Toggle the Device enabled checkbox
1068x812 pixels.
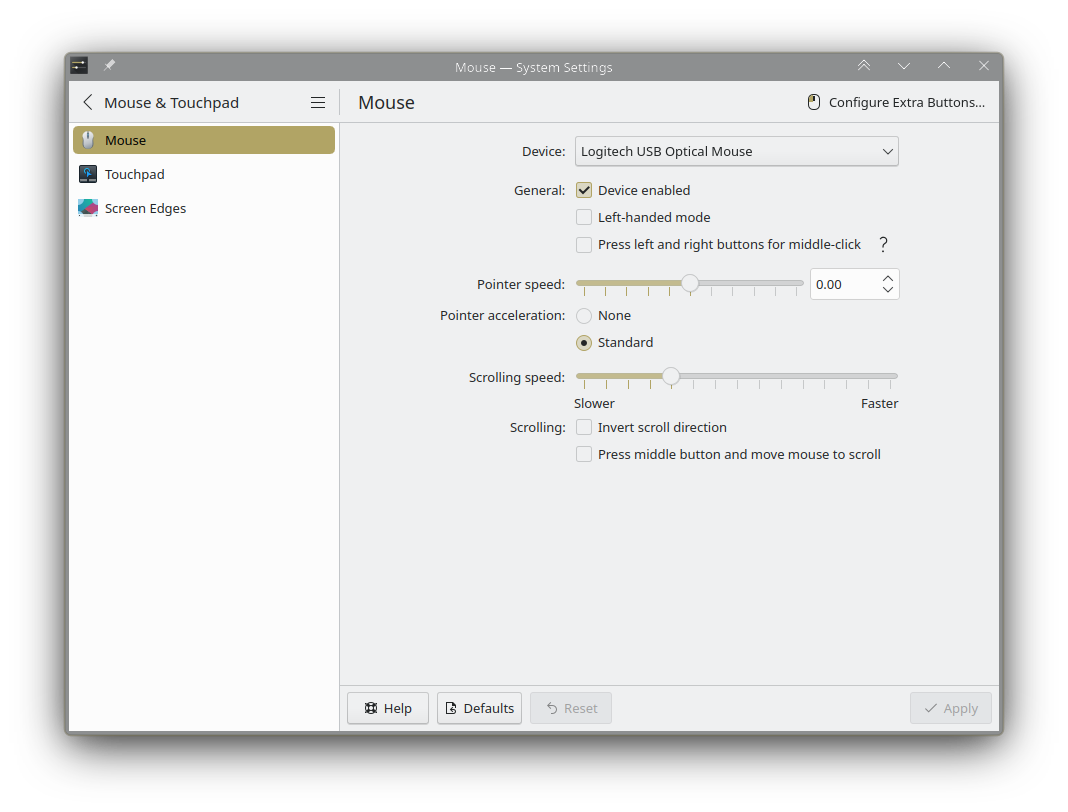click(584, 190)
